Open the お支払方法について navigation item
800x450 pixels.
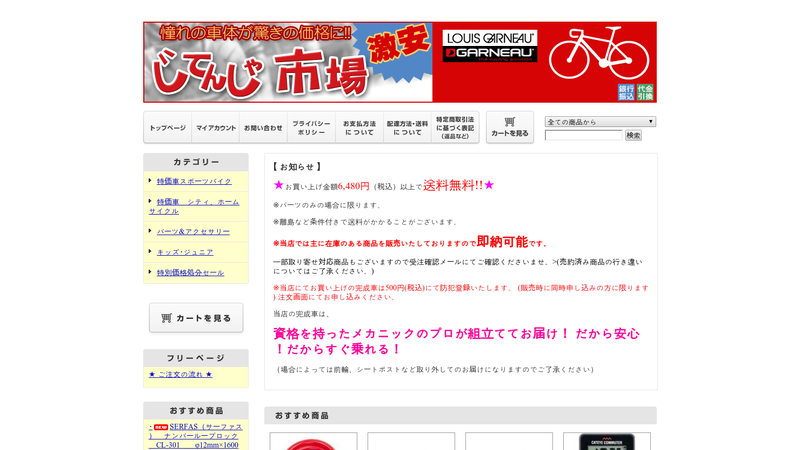(x=359, y=128)
